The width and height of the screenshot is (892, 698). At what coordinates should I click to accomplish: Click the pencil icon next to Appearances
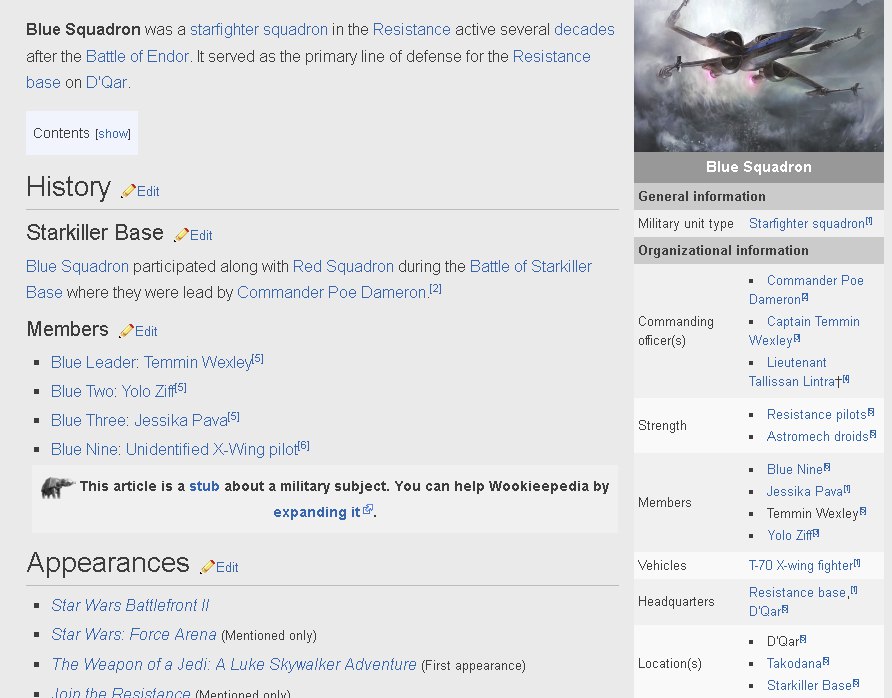tap(207, 567)
